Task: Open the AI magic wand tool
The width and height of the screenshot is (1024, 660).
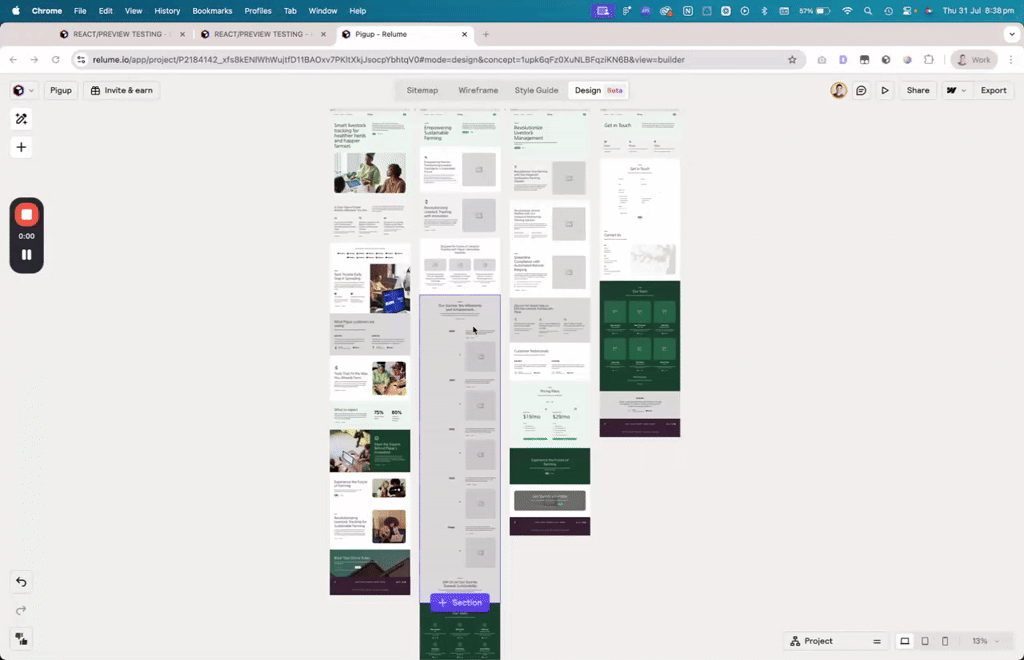Action: click(x=21, y=119)
